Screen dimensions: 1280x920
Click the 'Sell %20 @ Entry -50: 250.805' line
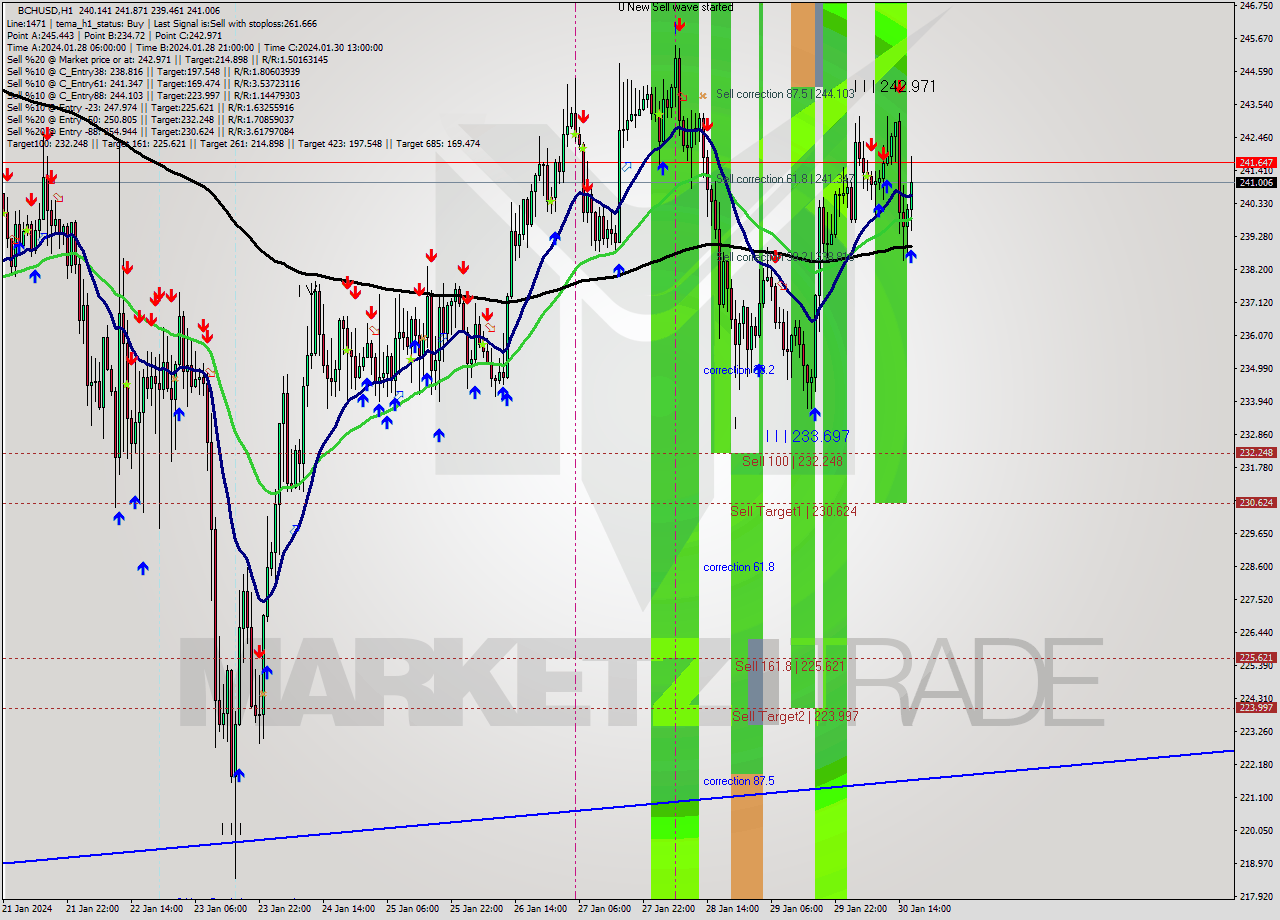pyautogui.click(x=150, y=119)
